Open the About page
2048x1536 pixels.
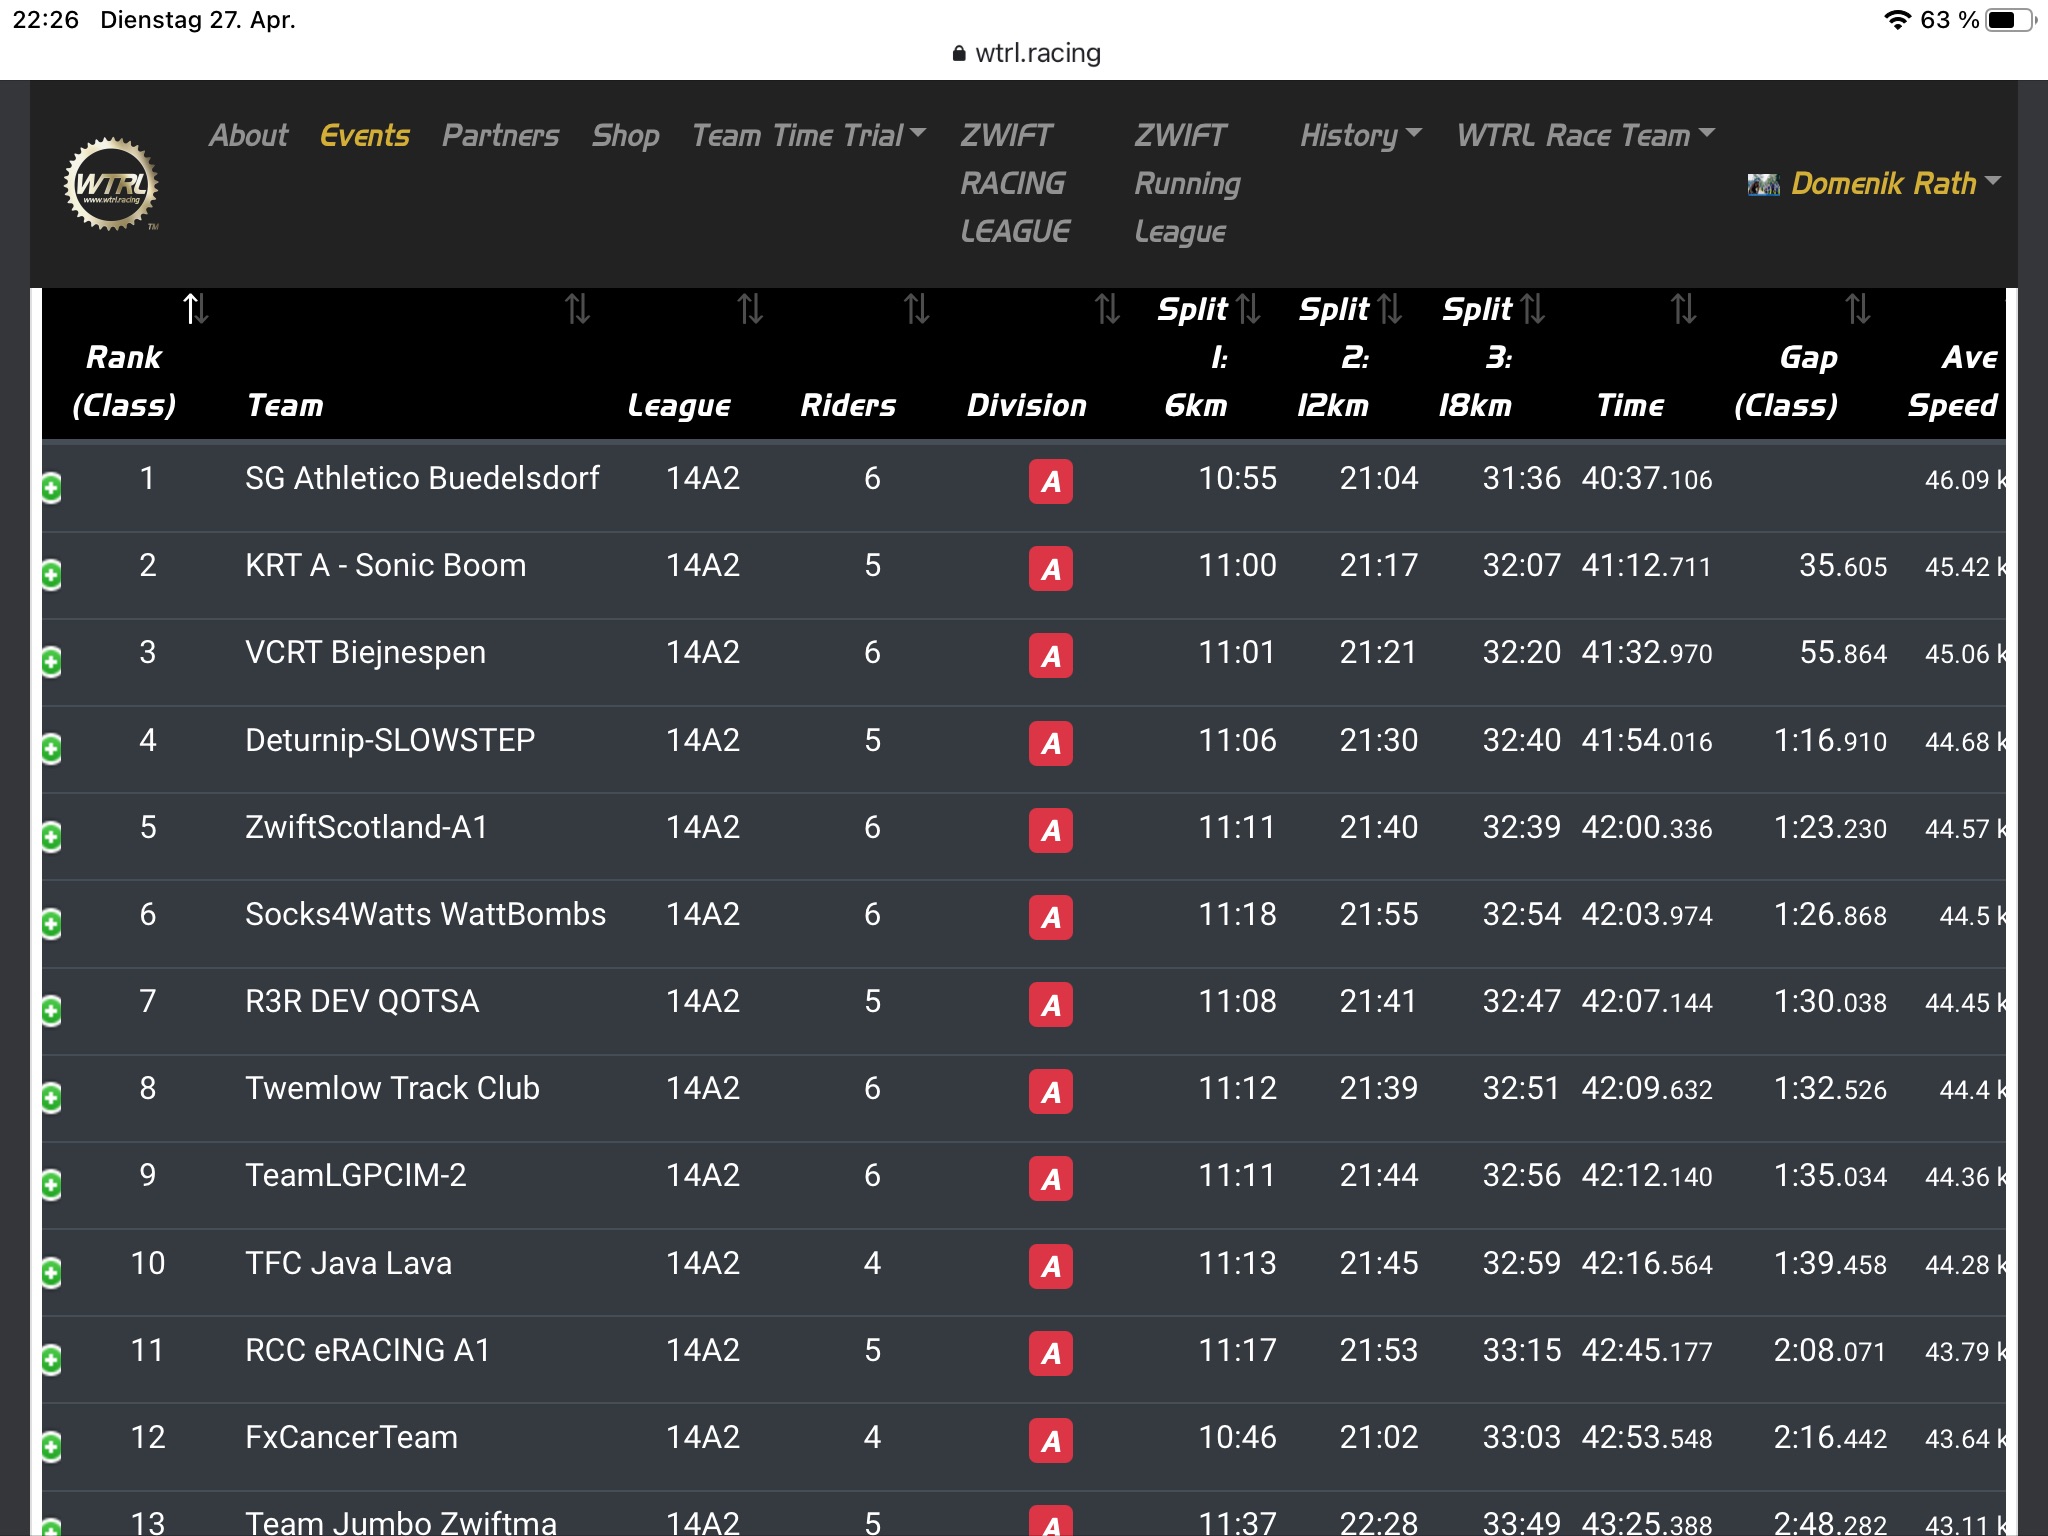click(248, 135)
